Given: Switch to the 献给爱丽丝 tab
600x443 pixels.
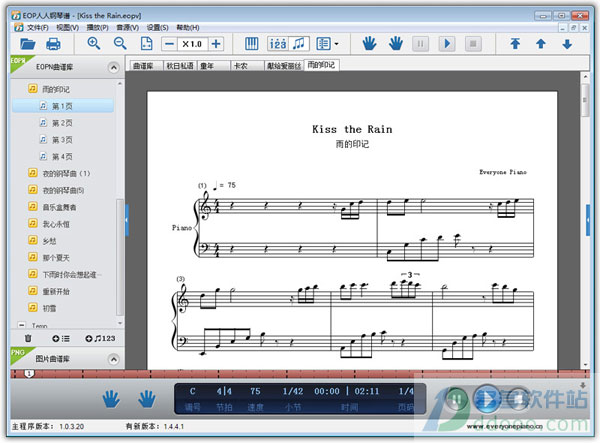Looking at the screenshot, I should tap(284, 66).
